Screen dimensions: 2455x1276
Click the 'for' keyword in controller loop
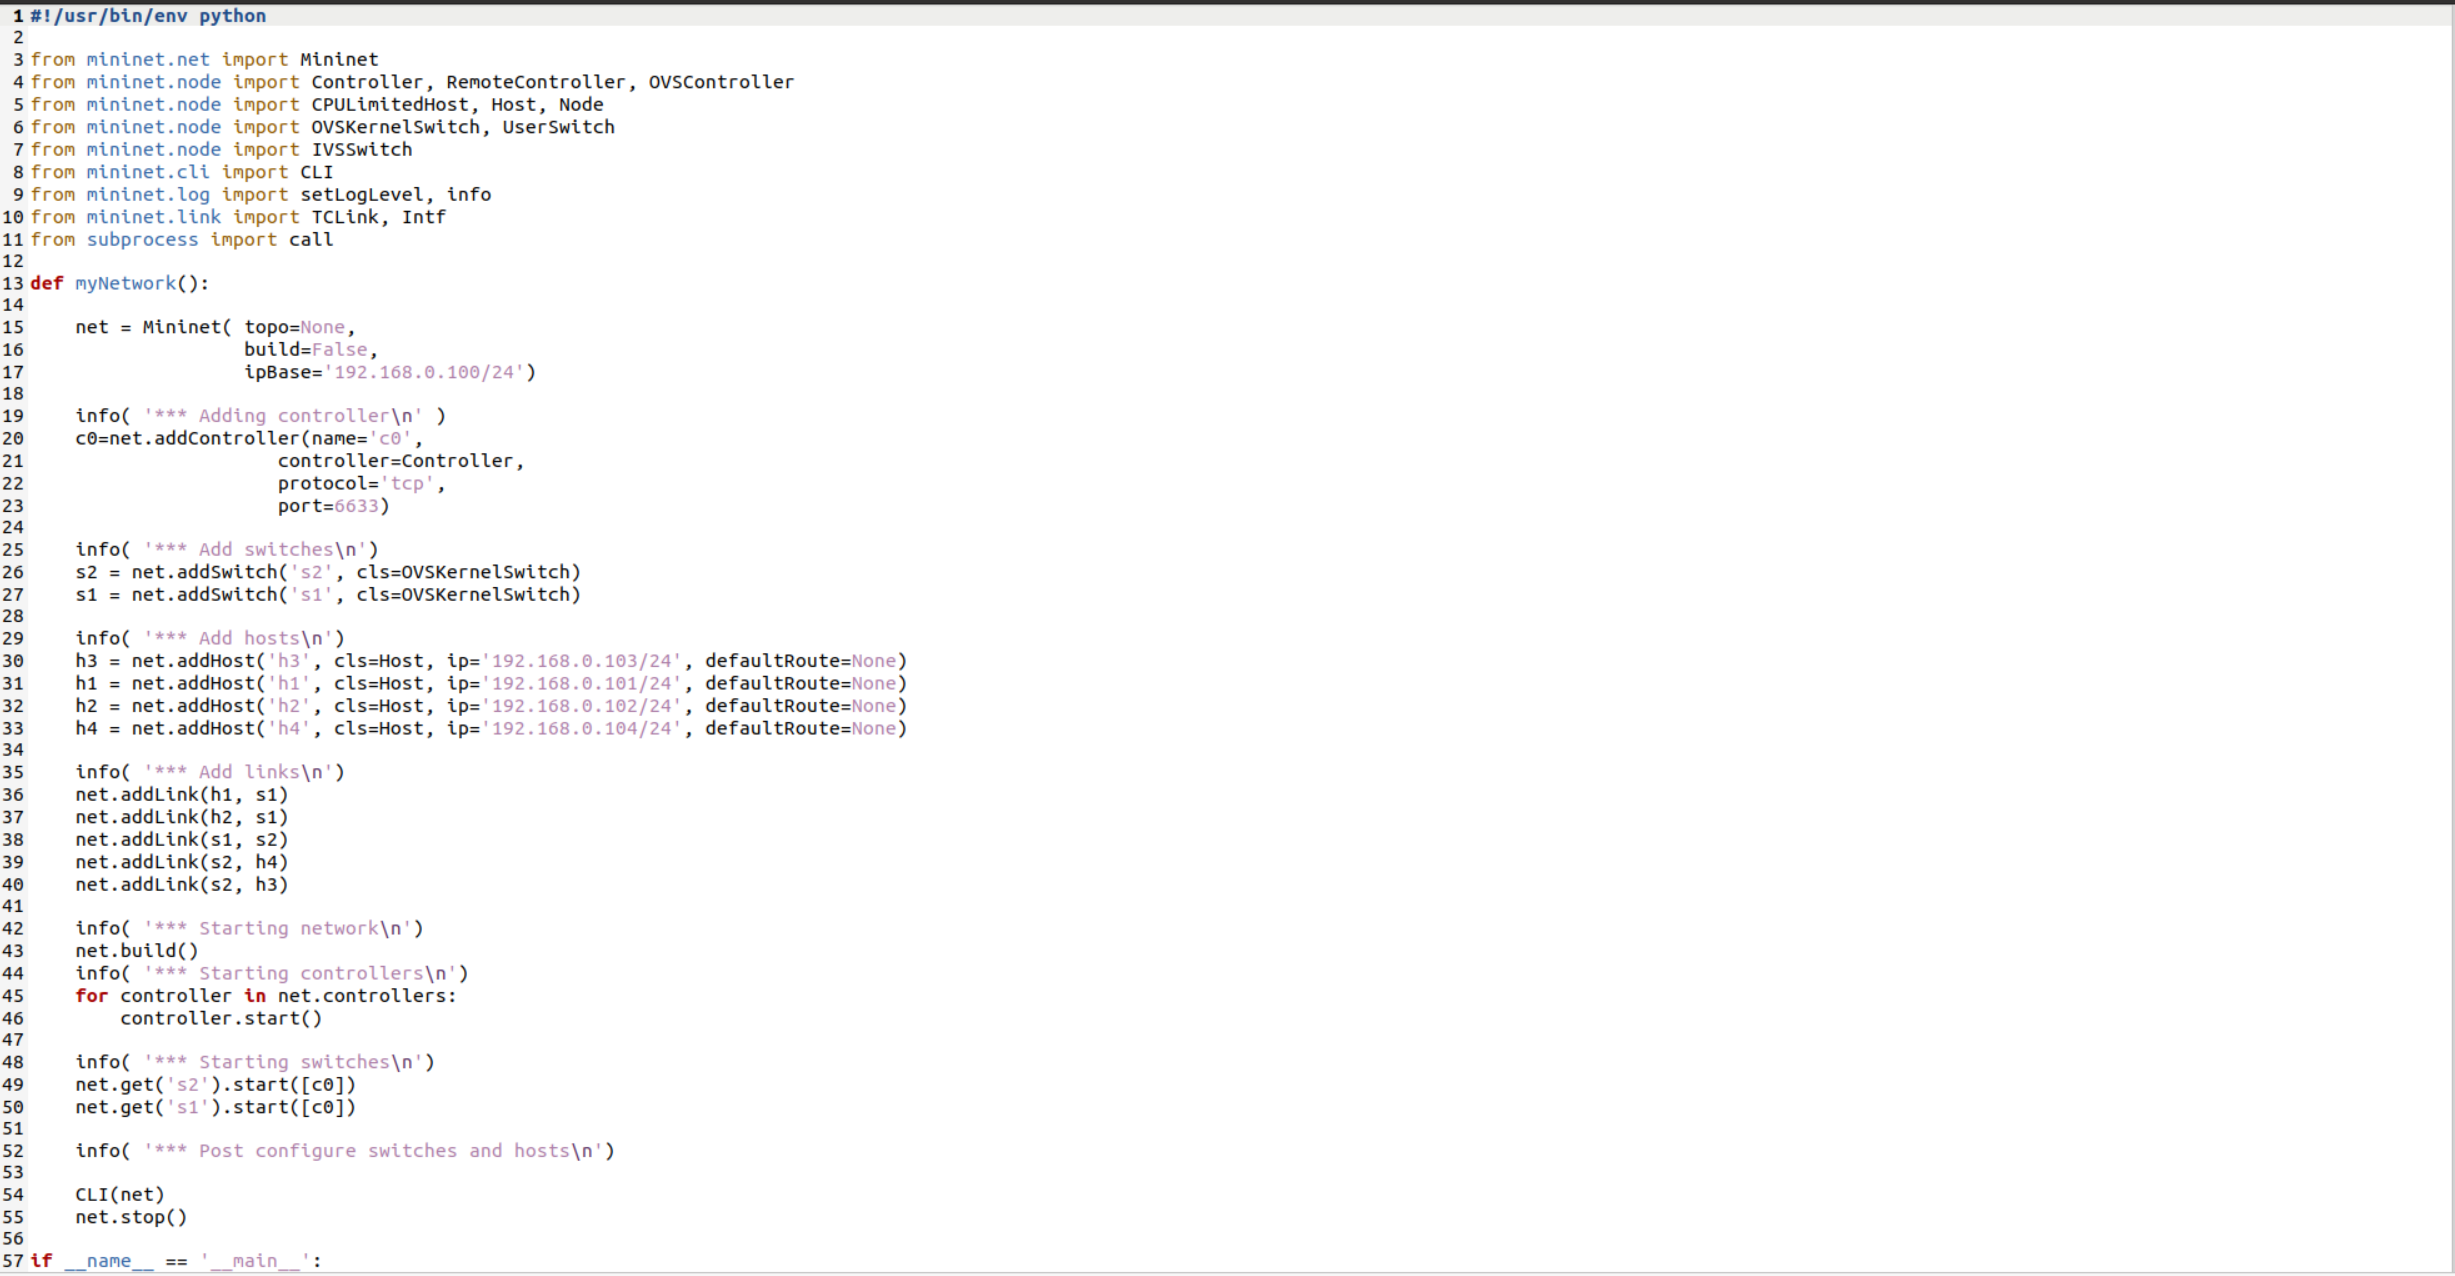[x=91, y=996]
